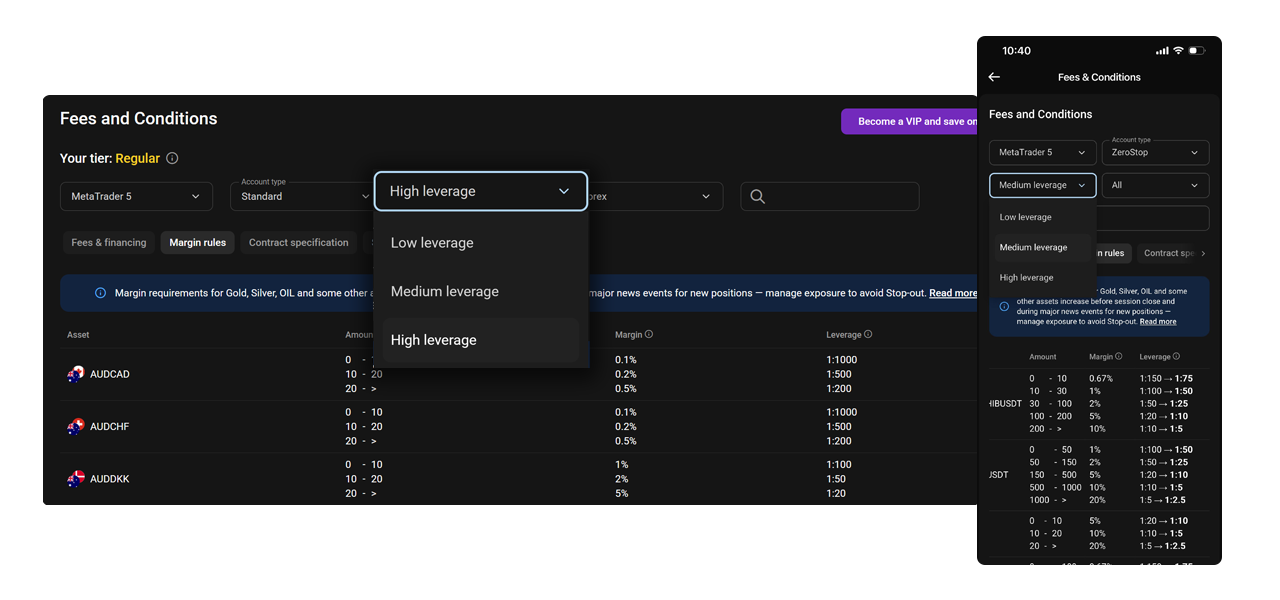
Task: Tap info icon beside mobile Margin header
Action: [x=1119, y=356]
